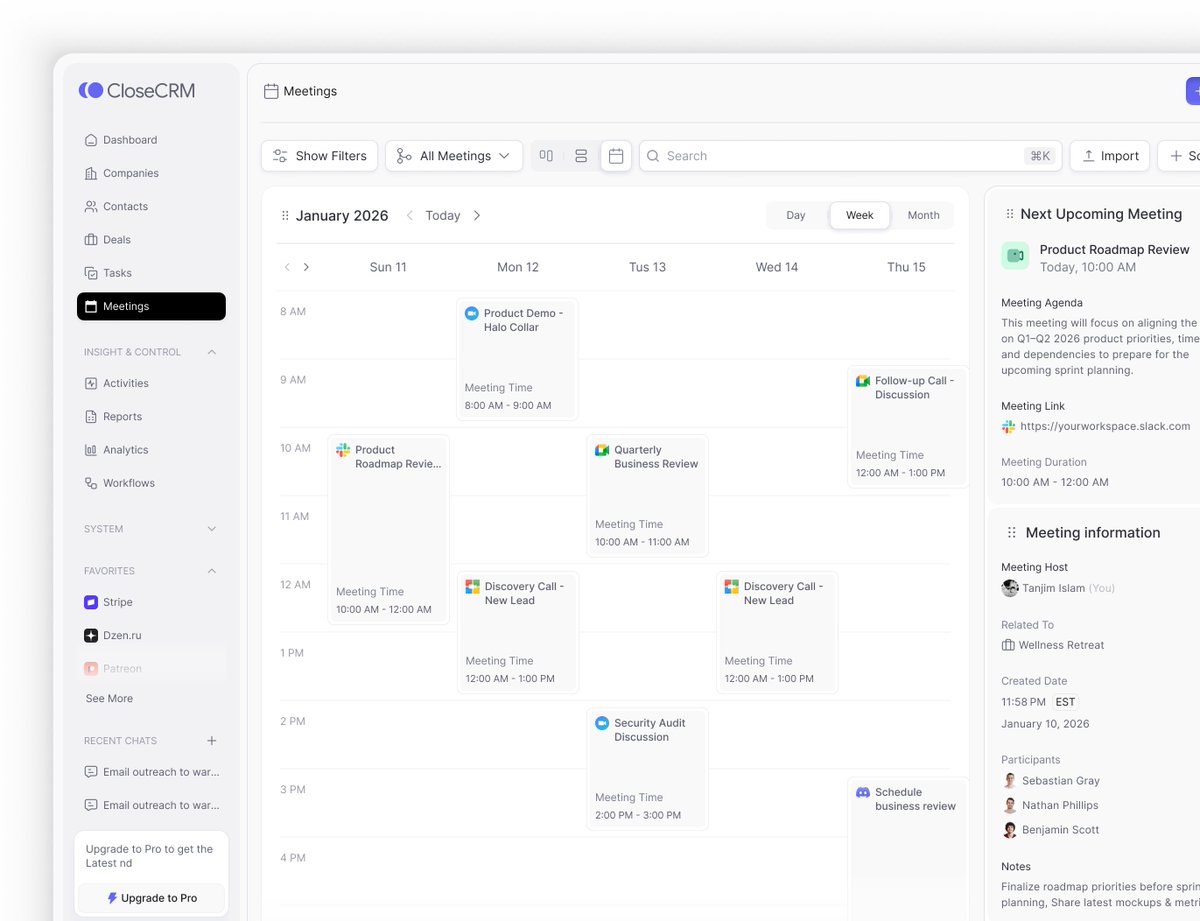Click the Google Meet icon on Follow-up Call card

click(863, 381)
